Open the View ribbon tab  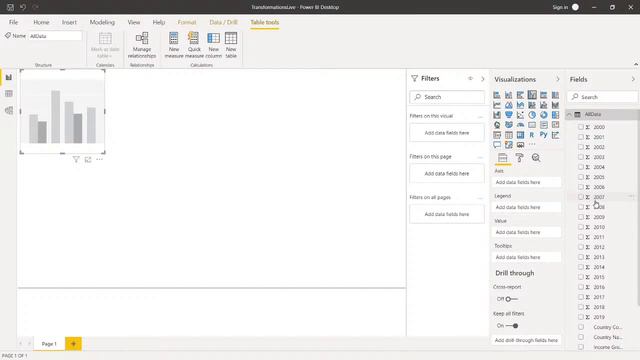click(x=133, y=22)
